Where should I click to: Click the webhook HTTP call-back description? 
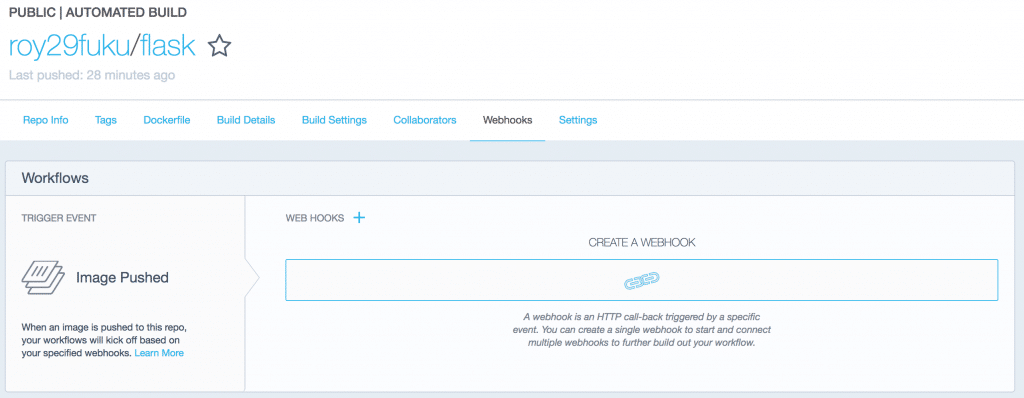[641, 329]
